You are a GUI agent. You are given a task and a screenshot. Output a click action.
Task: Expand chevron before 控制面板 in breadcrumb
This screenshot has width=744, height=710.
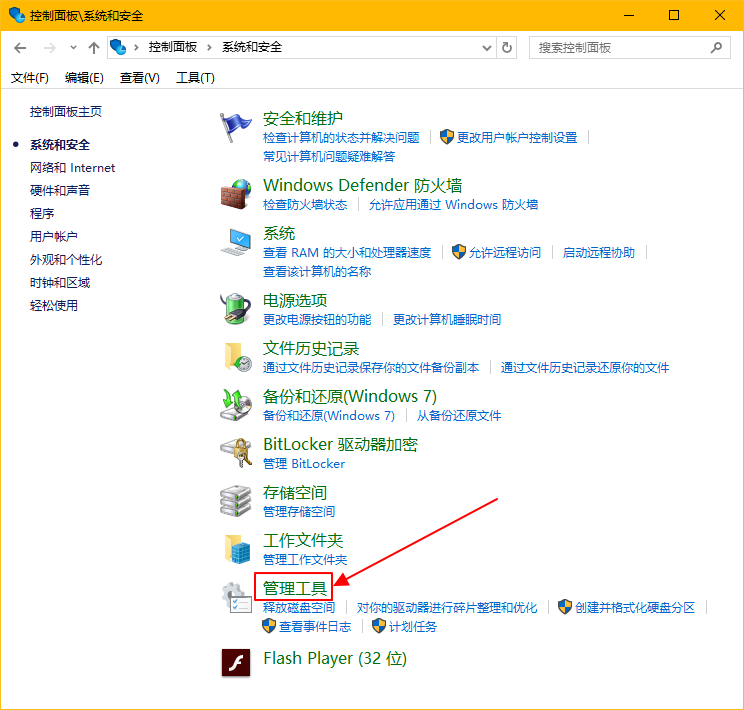pos(136,47)
